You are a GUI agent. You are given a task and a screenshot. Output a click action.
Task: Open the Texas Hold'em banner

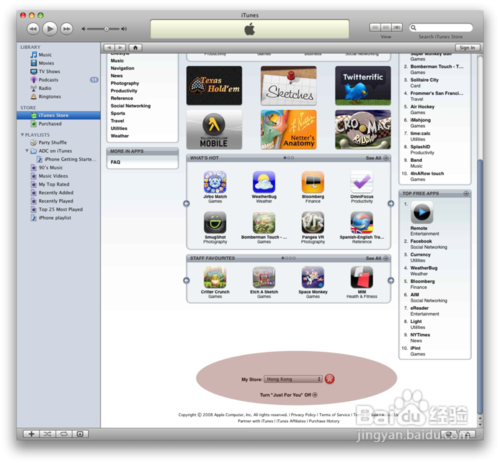tap(214, 85)
